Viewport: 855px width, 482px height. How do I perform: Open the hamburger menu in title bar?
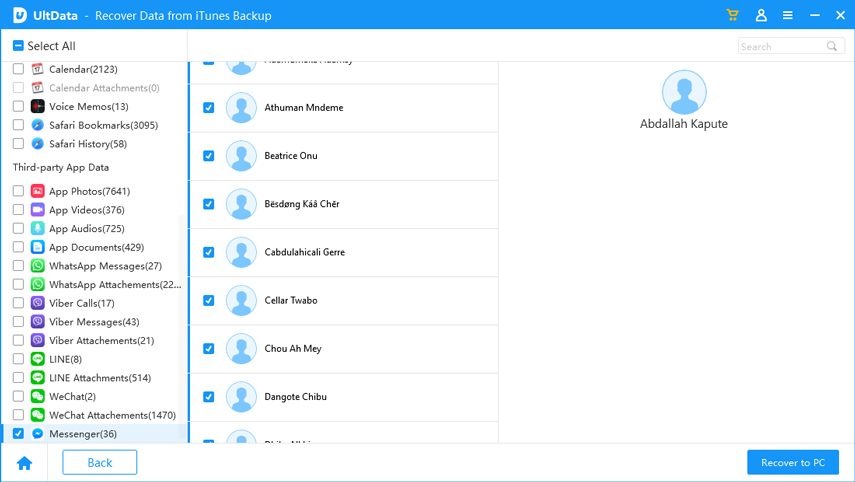click(788, 16)
